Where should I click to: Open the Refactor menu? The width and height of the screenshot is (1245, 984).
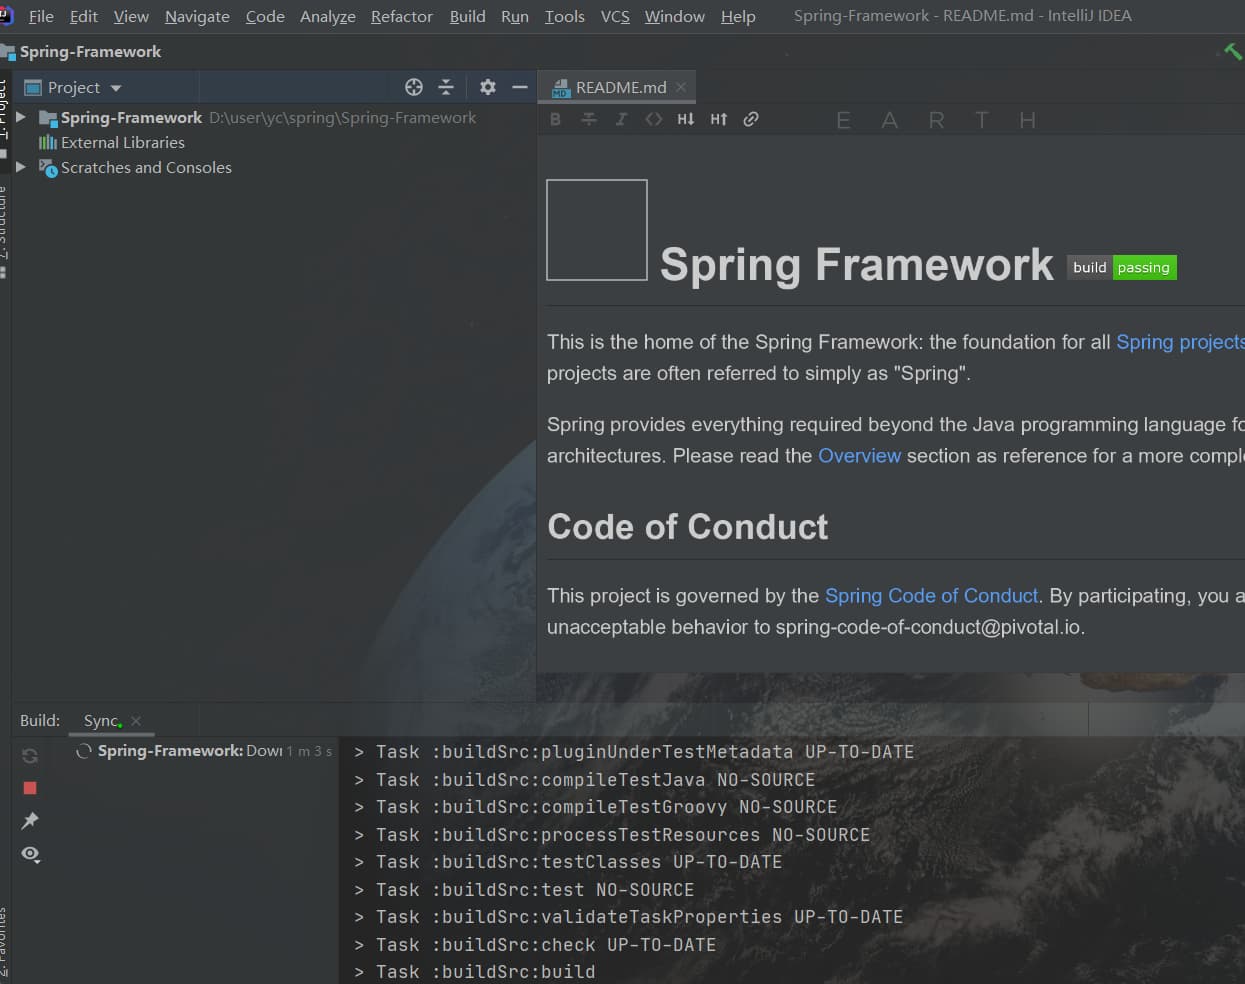(402, 16)
